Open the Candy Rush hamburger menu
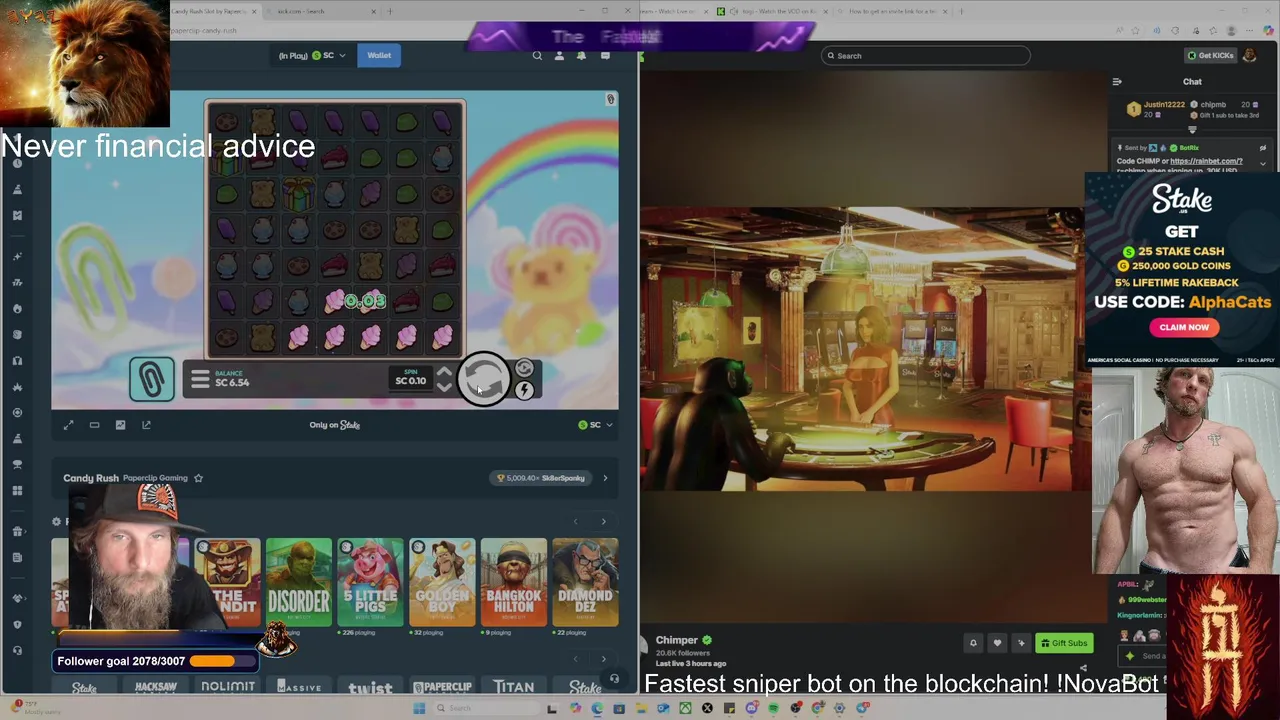 tap(199, 380)
